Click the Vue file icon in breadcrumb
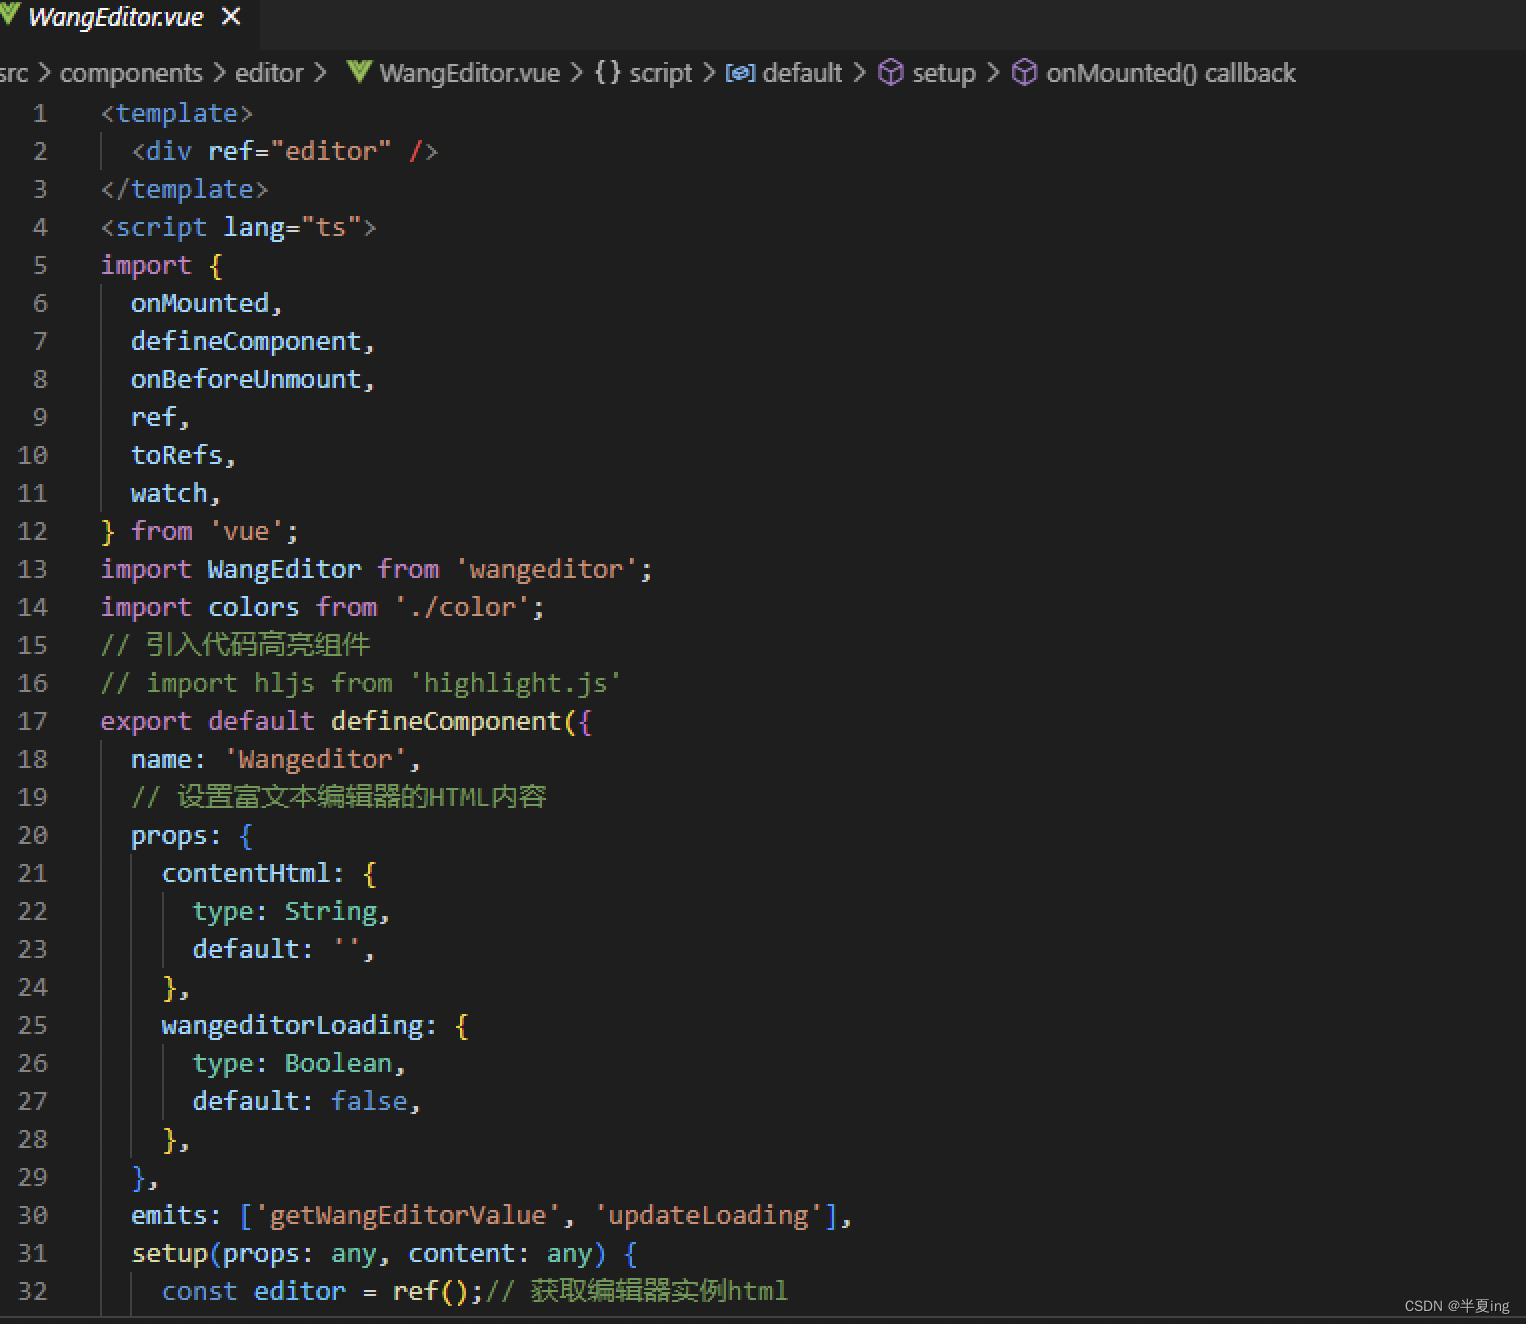1526x1324 pixels. 359,72
